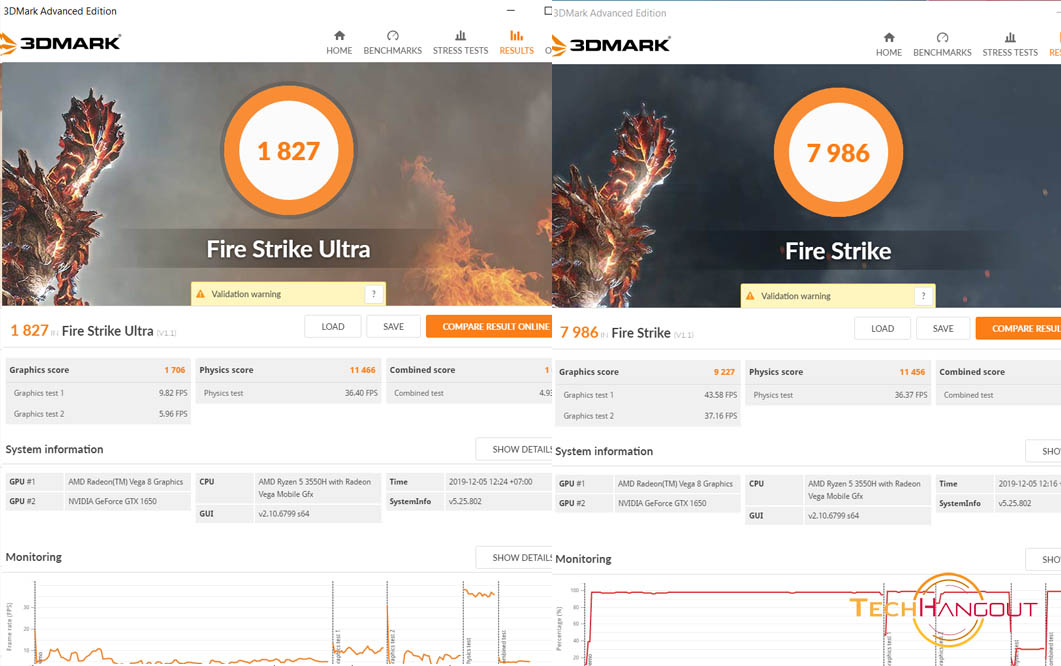The height and width of the screenshot is (666, 1061).
Task: Click NVIDIA GeForce GTX 1650 in right window
Action: [x=662, y=504]
